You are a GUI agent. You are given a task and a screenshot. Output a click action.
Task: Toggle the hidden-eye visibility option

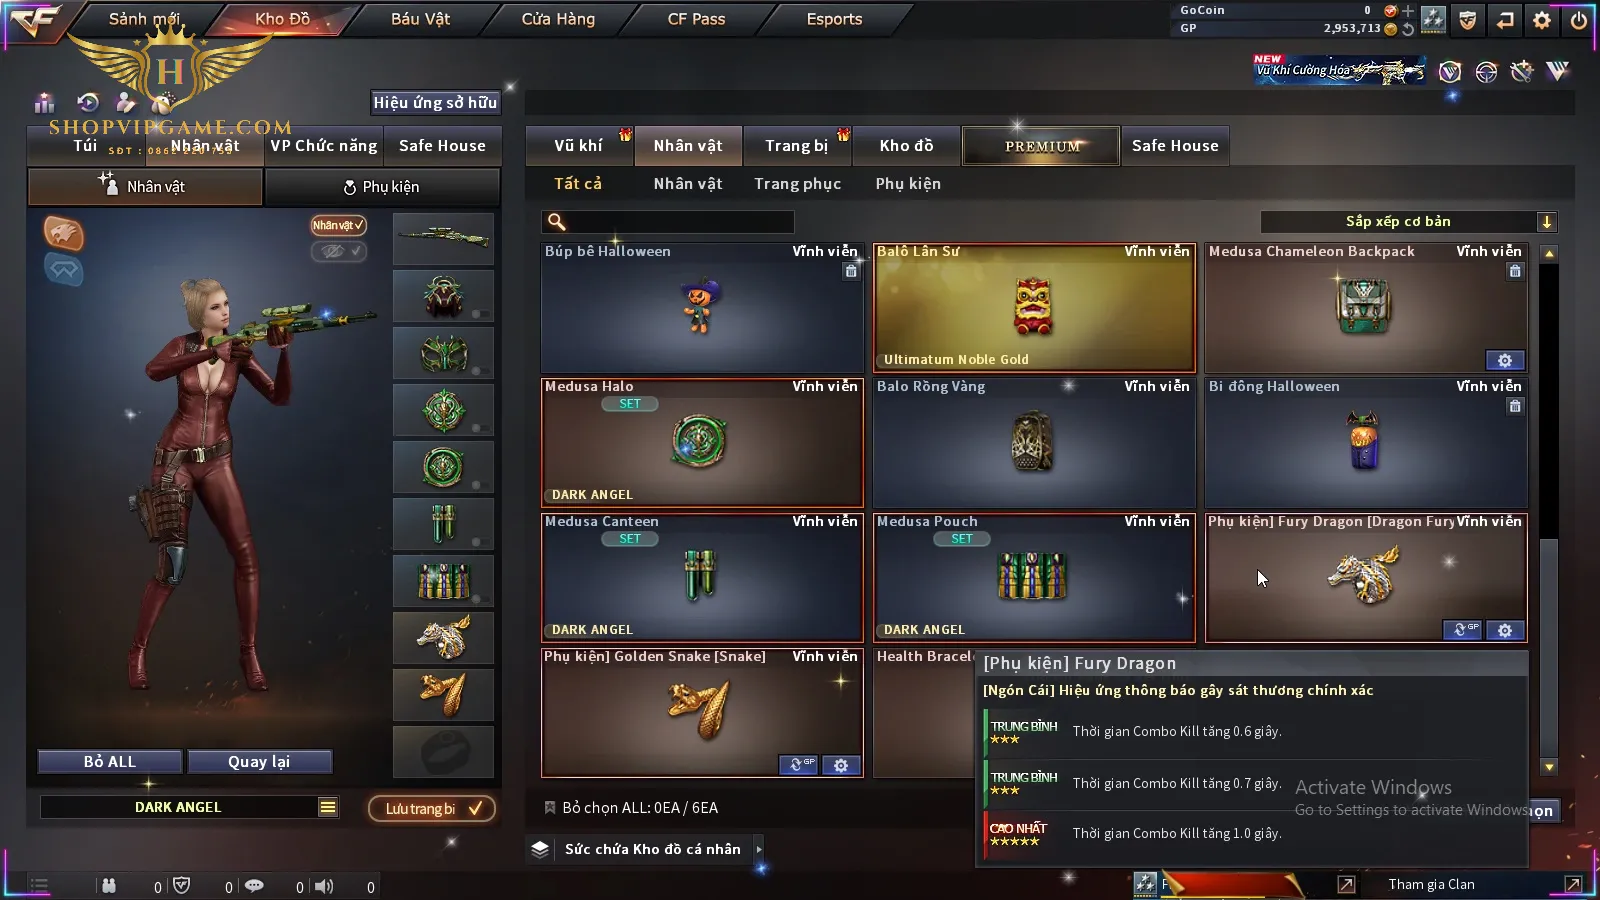[338, 251]
